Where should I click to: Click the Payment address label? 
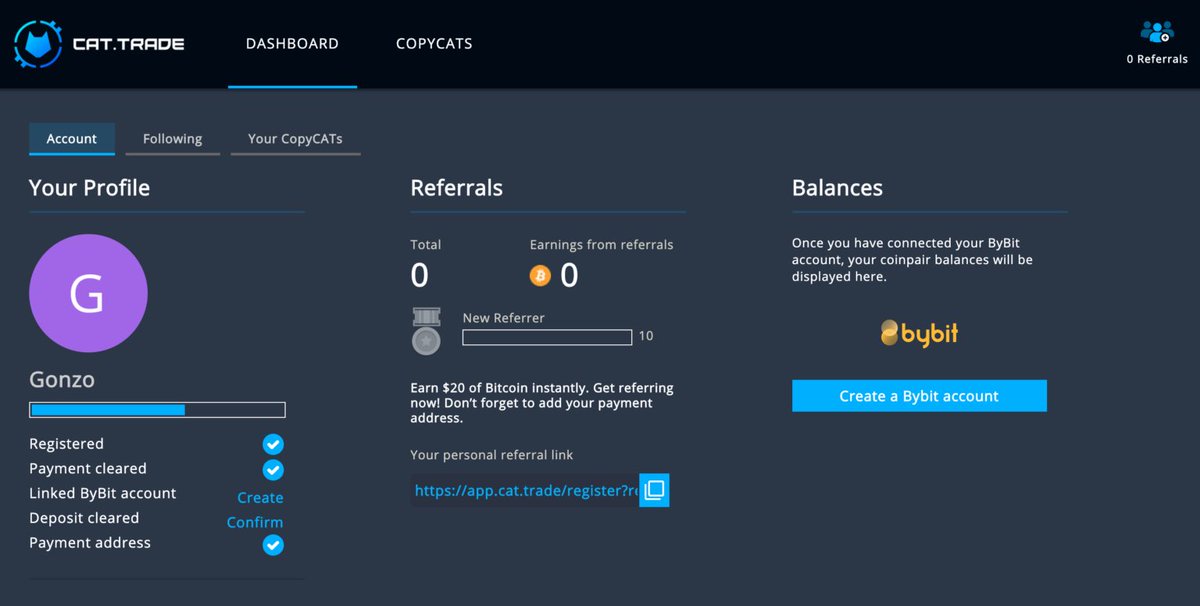[x=90, y=543]
